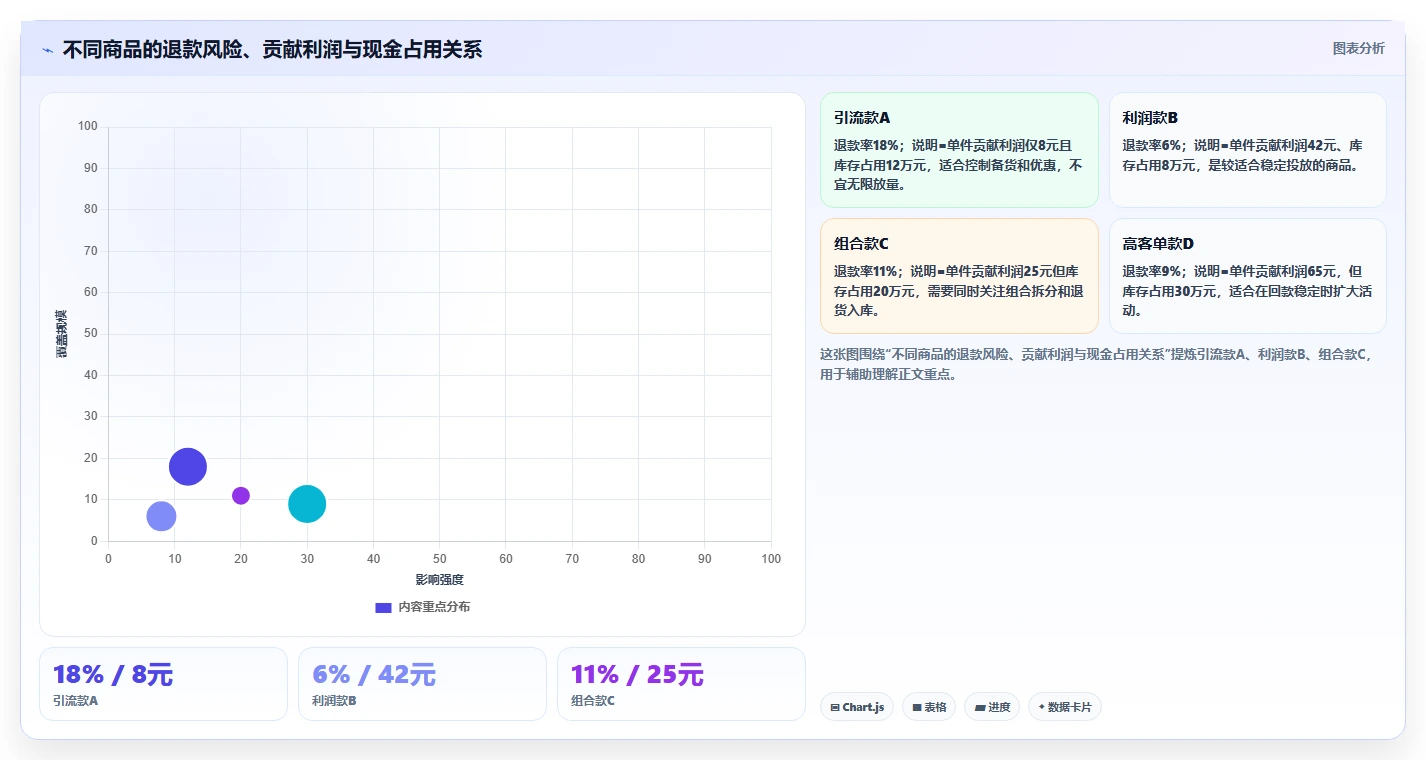1426x760 pixels.
Task: Click the 退款率6% description text
Action: coord(1243,155)
